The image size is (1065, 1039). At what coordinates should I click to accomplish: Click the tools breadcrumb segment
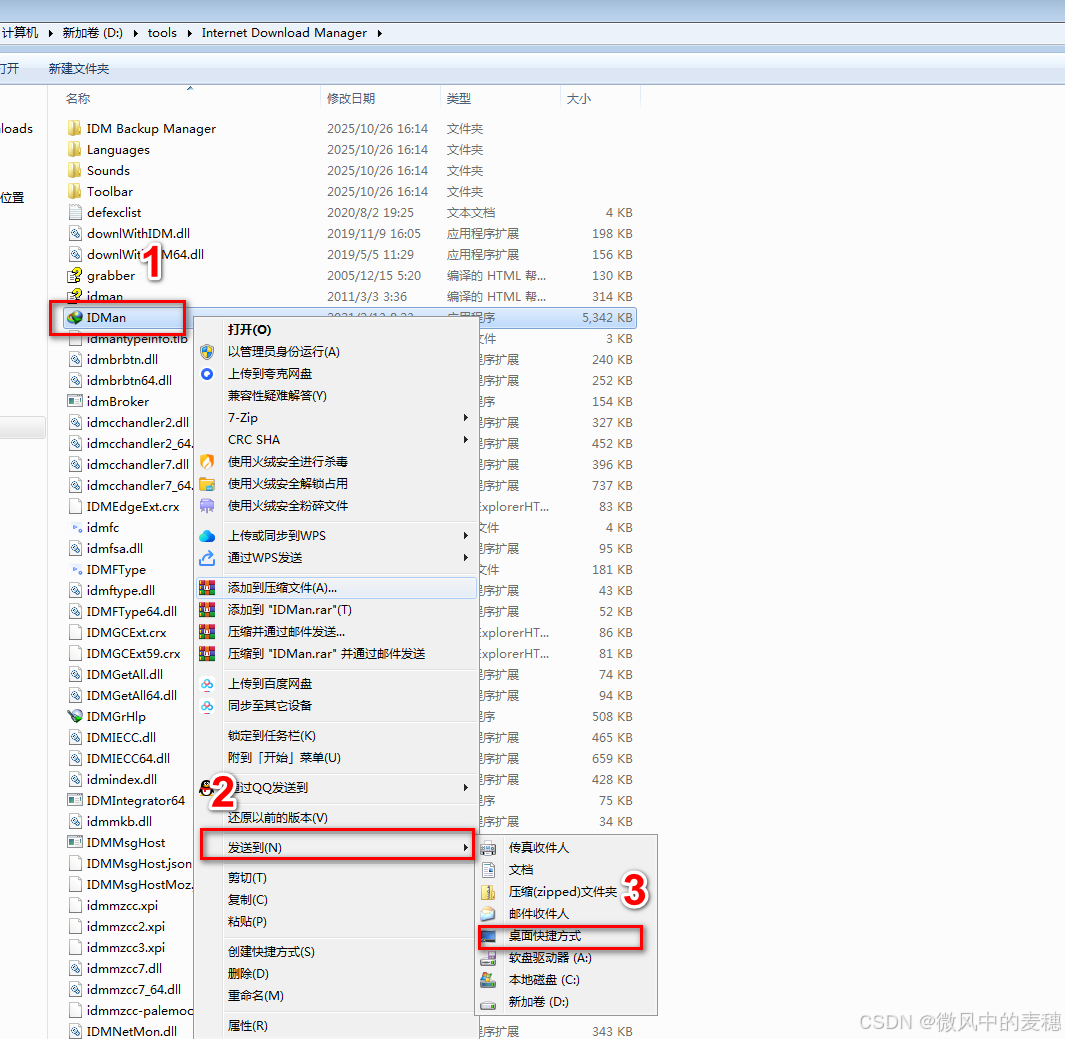[x=162, y=33]
